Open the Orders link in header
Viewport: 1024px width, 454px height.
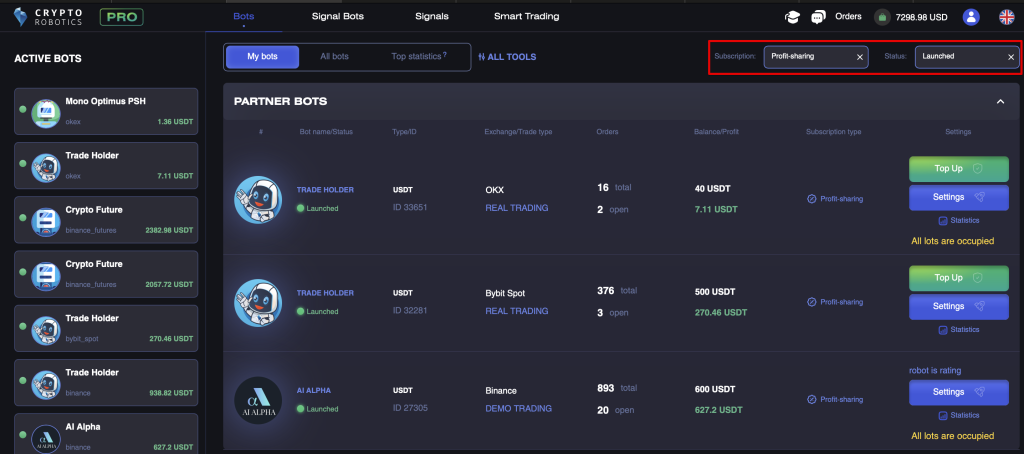coord(848,16)
